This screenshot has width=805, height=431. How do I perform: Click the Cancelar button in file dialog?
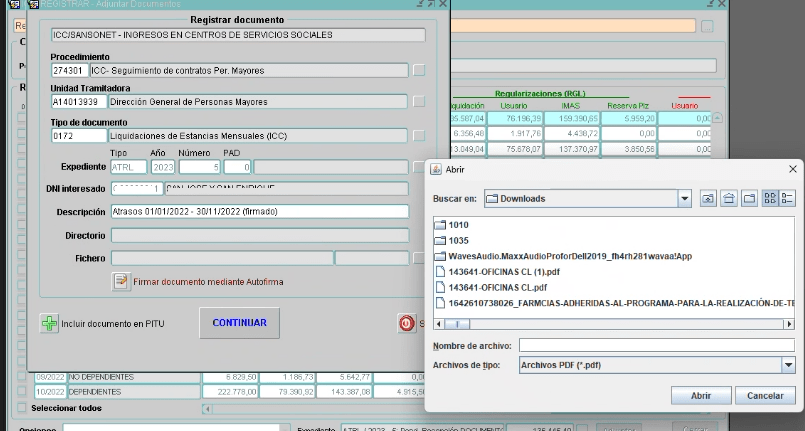[765, 396]
